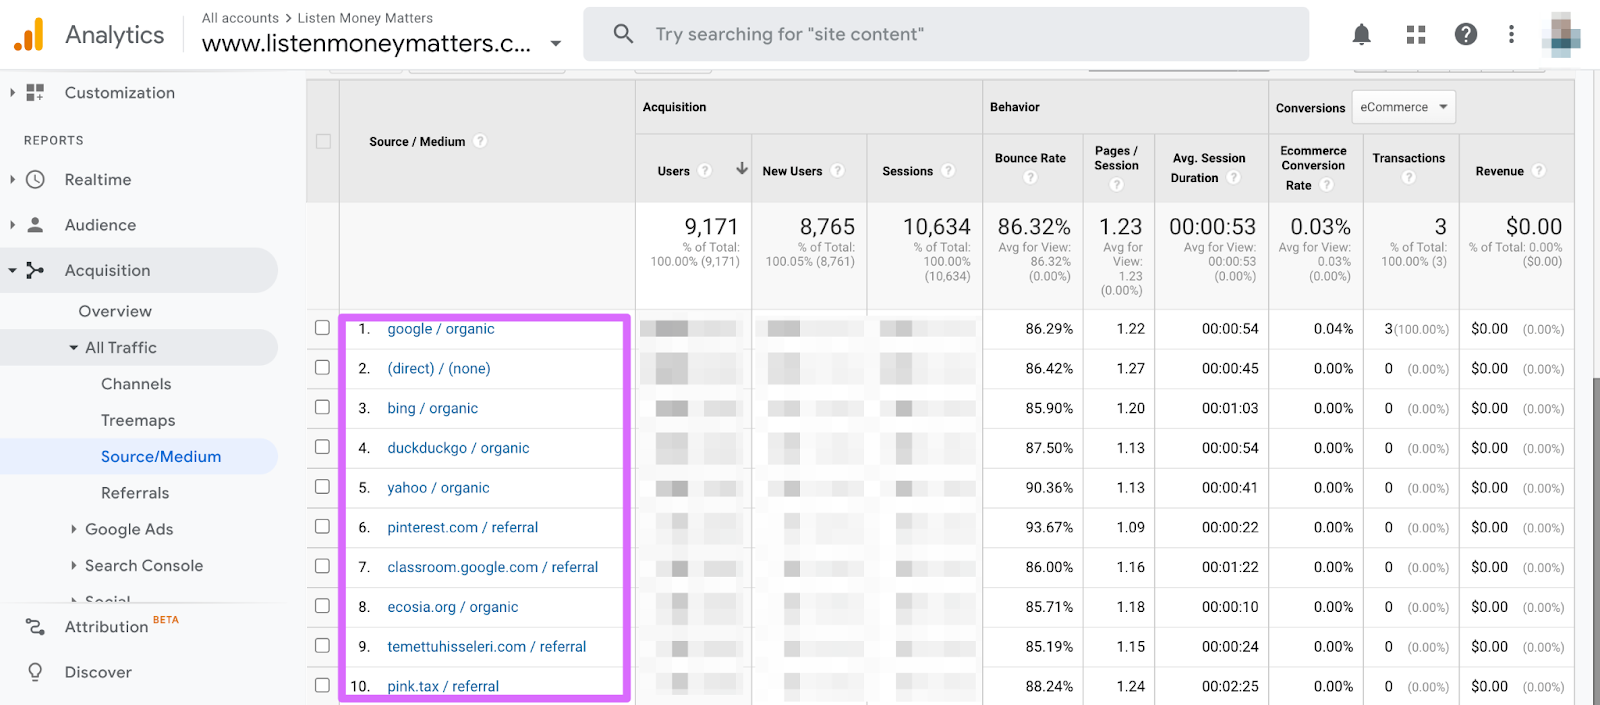This screenshot has height=705, width=1600.
Task: Click help icon under Transactions
Action: [1408, 178]
